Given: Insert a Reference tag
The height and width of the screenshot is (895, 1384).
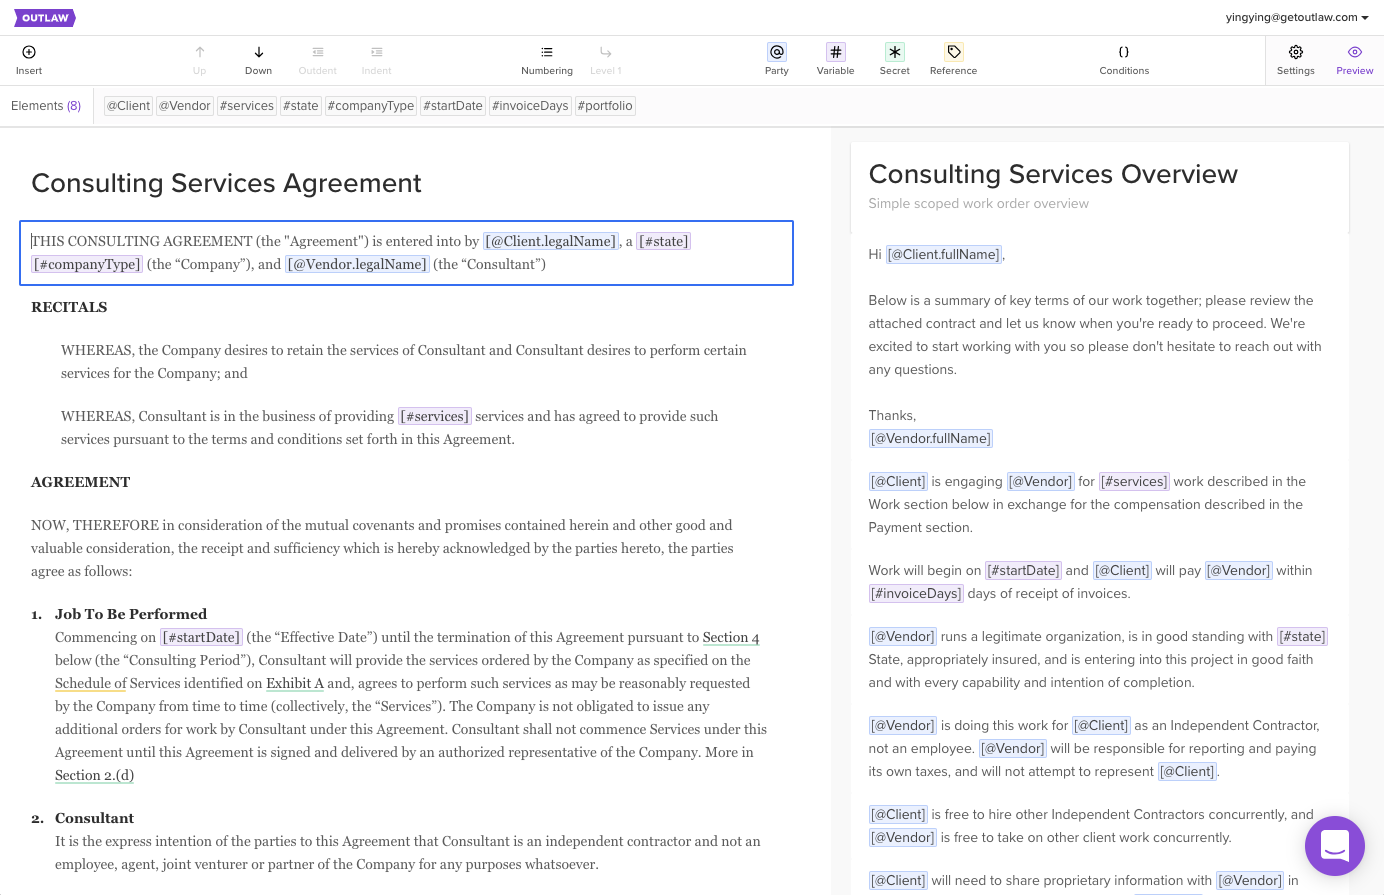Looking at the screenshot, I should [953, 53].
